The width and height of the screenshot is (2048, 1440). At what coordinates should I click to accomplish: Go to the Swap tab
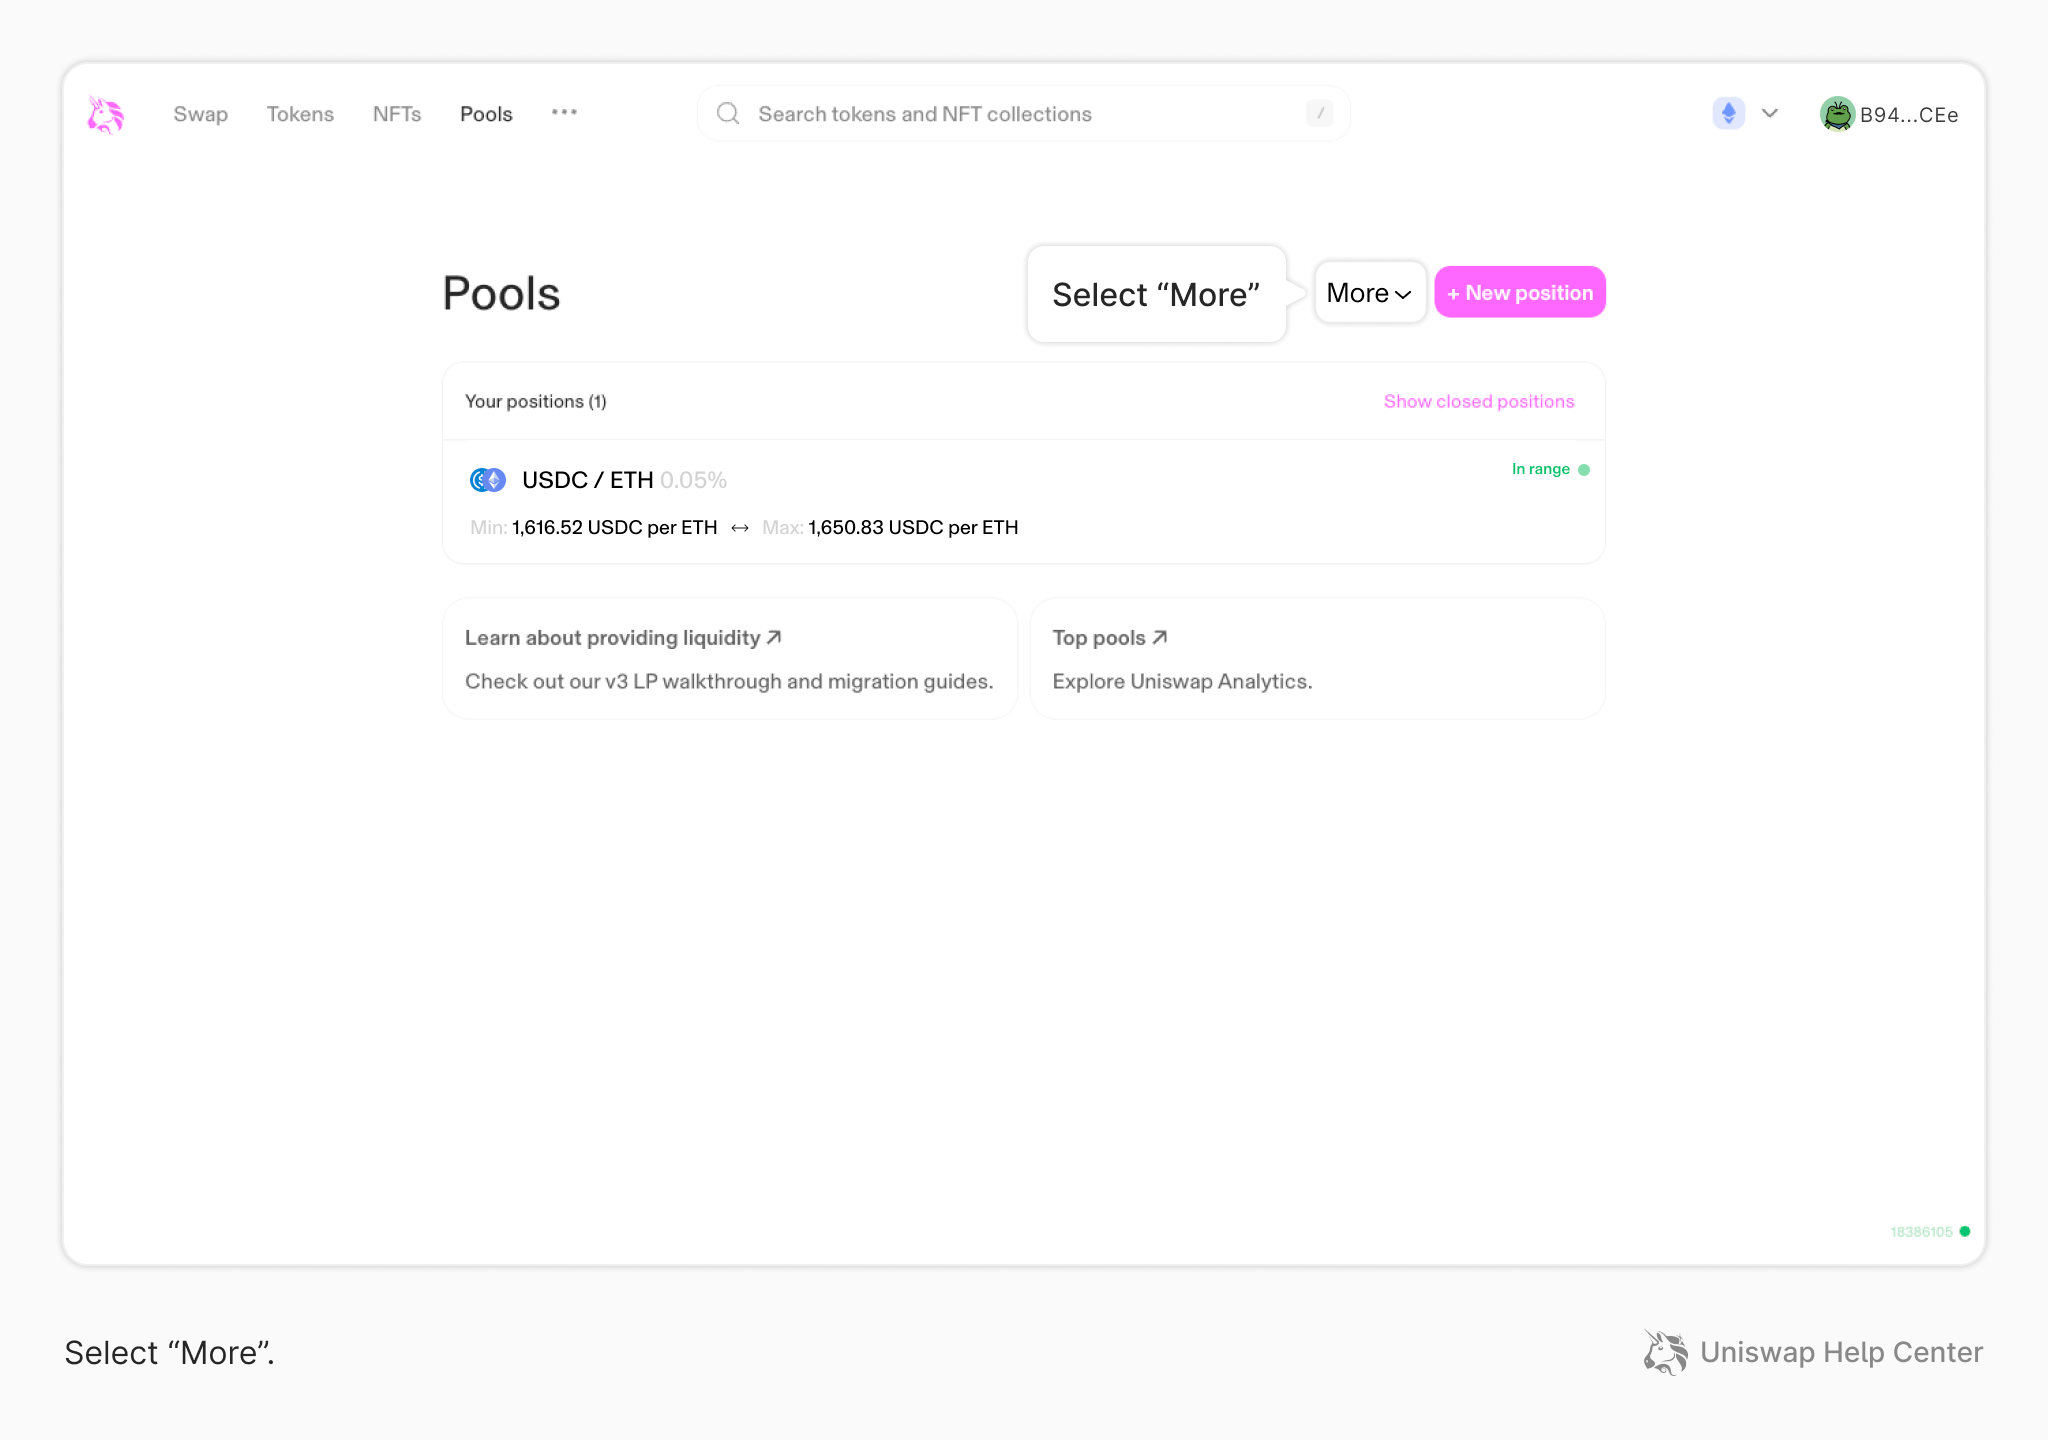click(x=200, y=114)
